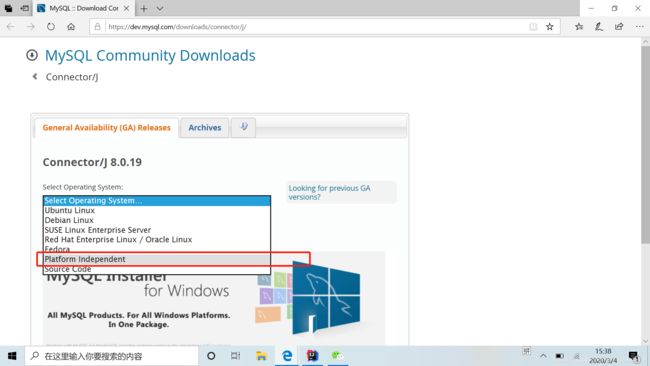The image size is (650, 366).
Task: Select Fedora in the OS list
Action: point(157,249)
